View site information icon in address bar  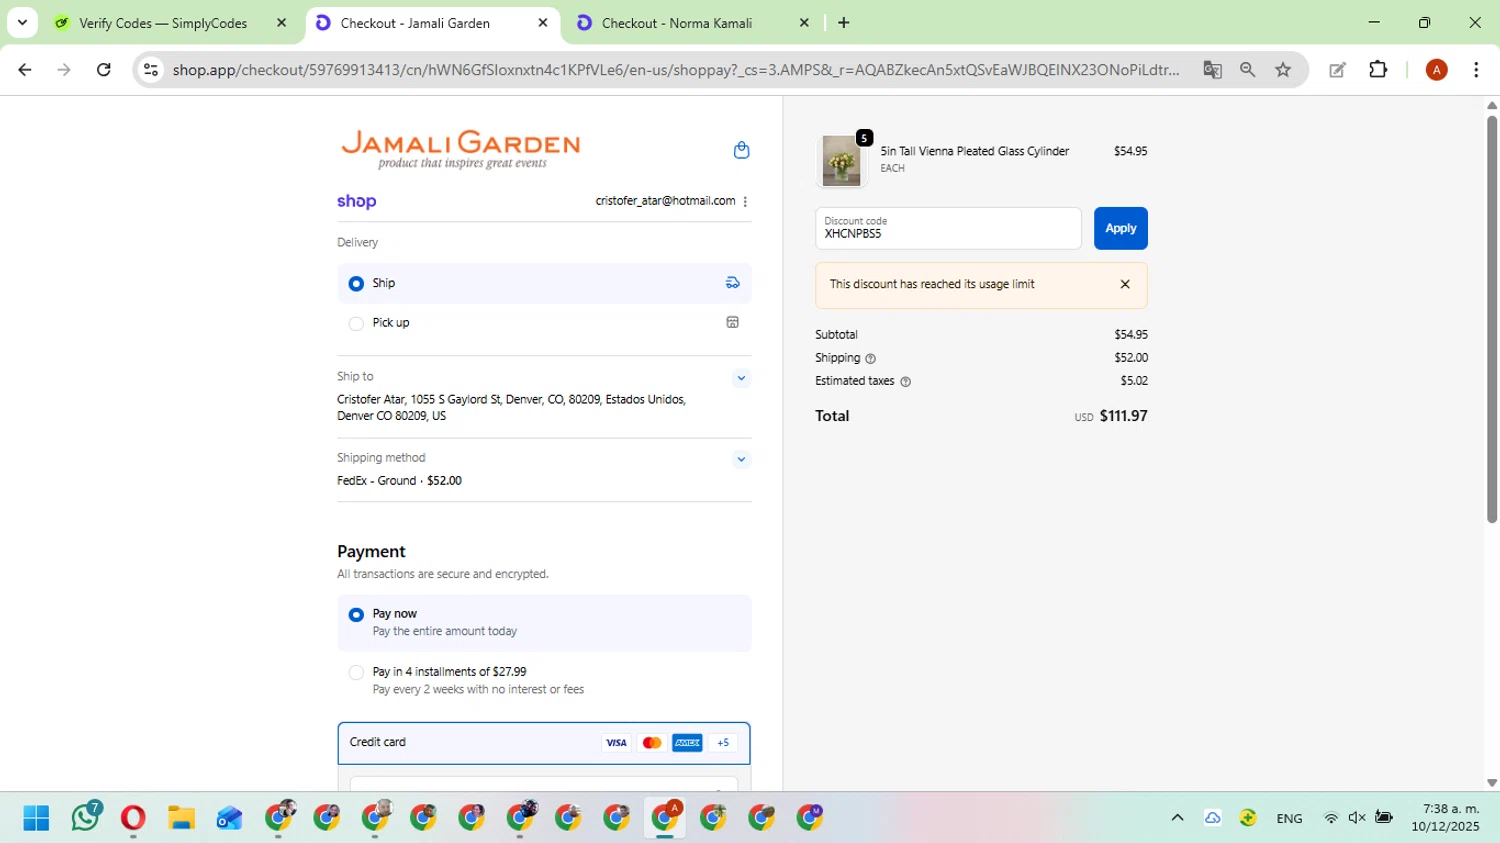pyautogui.click(x=151, y=69)
